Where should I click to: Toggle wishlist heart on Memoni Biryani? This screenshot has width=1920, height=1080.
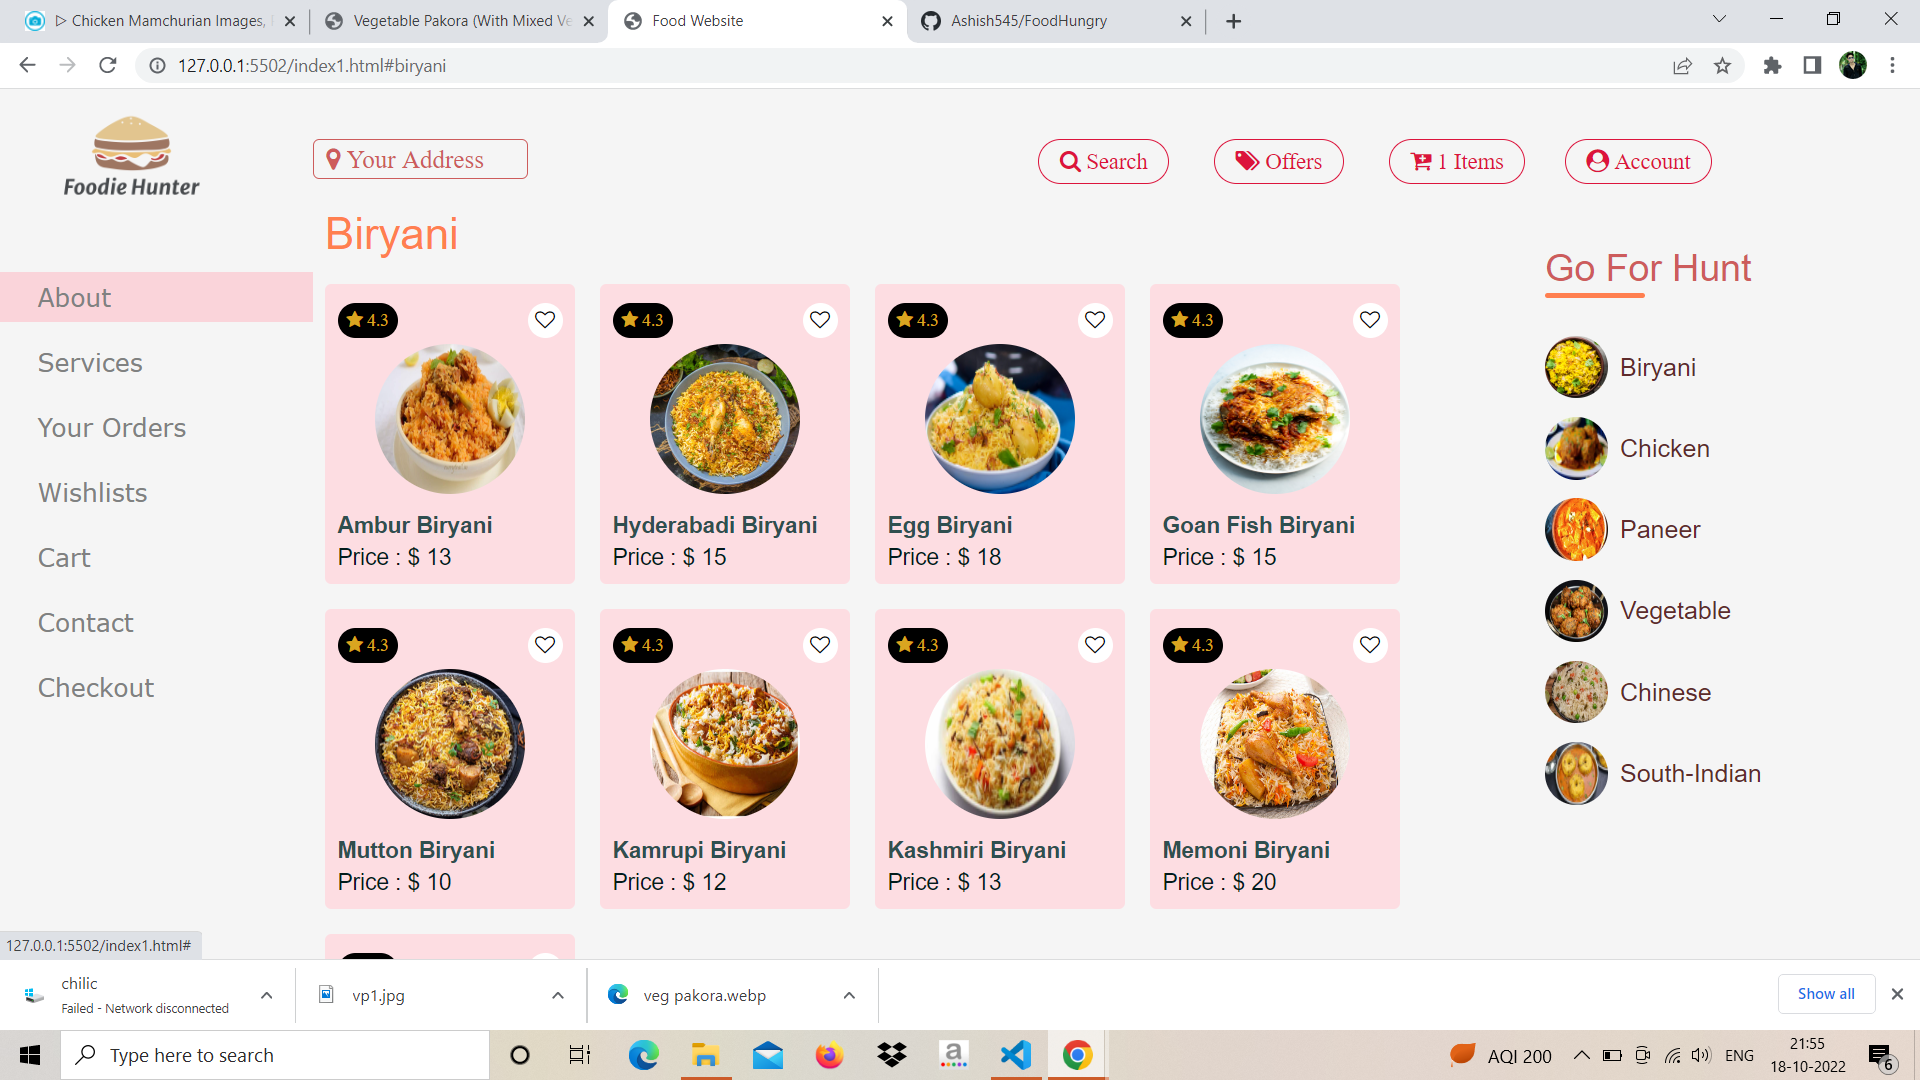click(x=1370, y=645)
